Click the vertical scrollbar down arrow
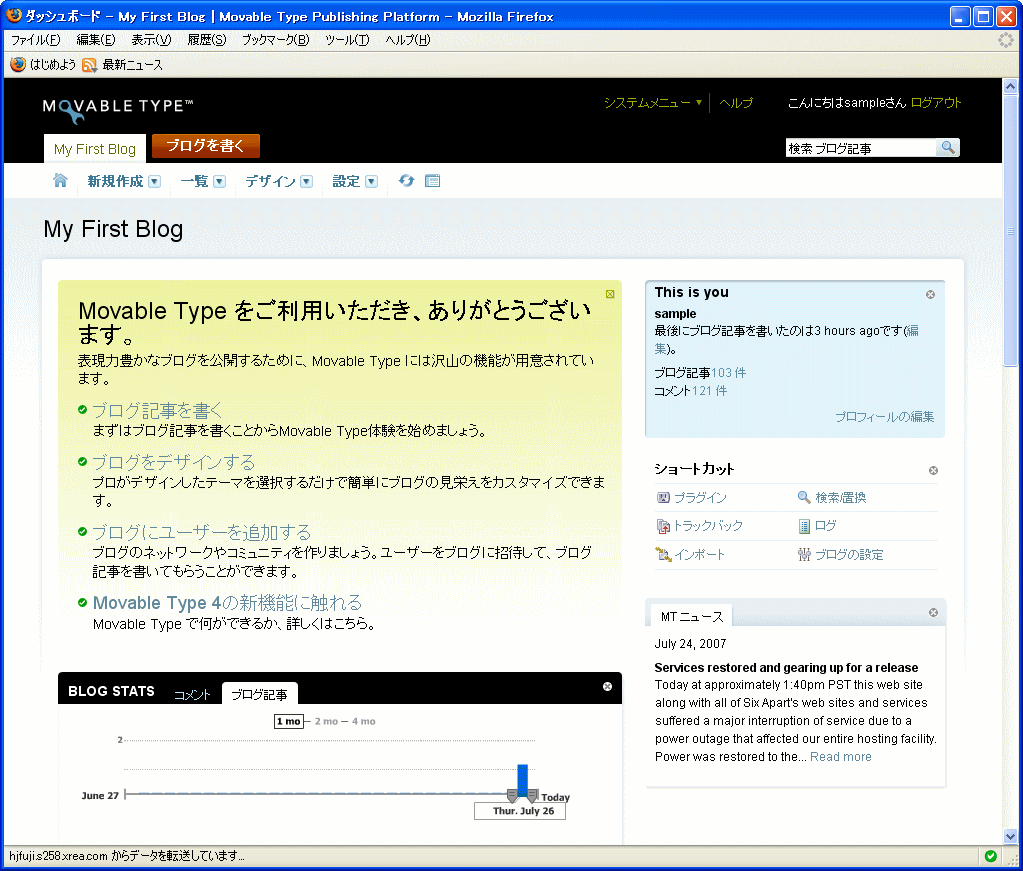Screen dimensions: 1023x871 (x=1010, y=836)
